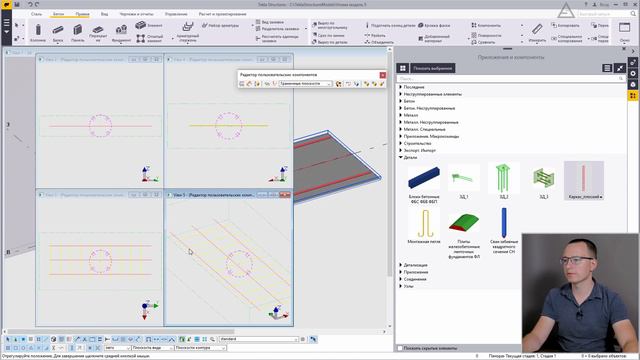Toggle Показать скрытые элементы checkbox
640x360 pixels.
[x=400, y=348]
